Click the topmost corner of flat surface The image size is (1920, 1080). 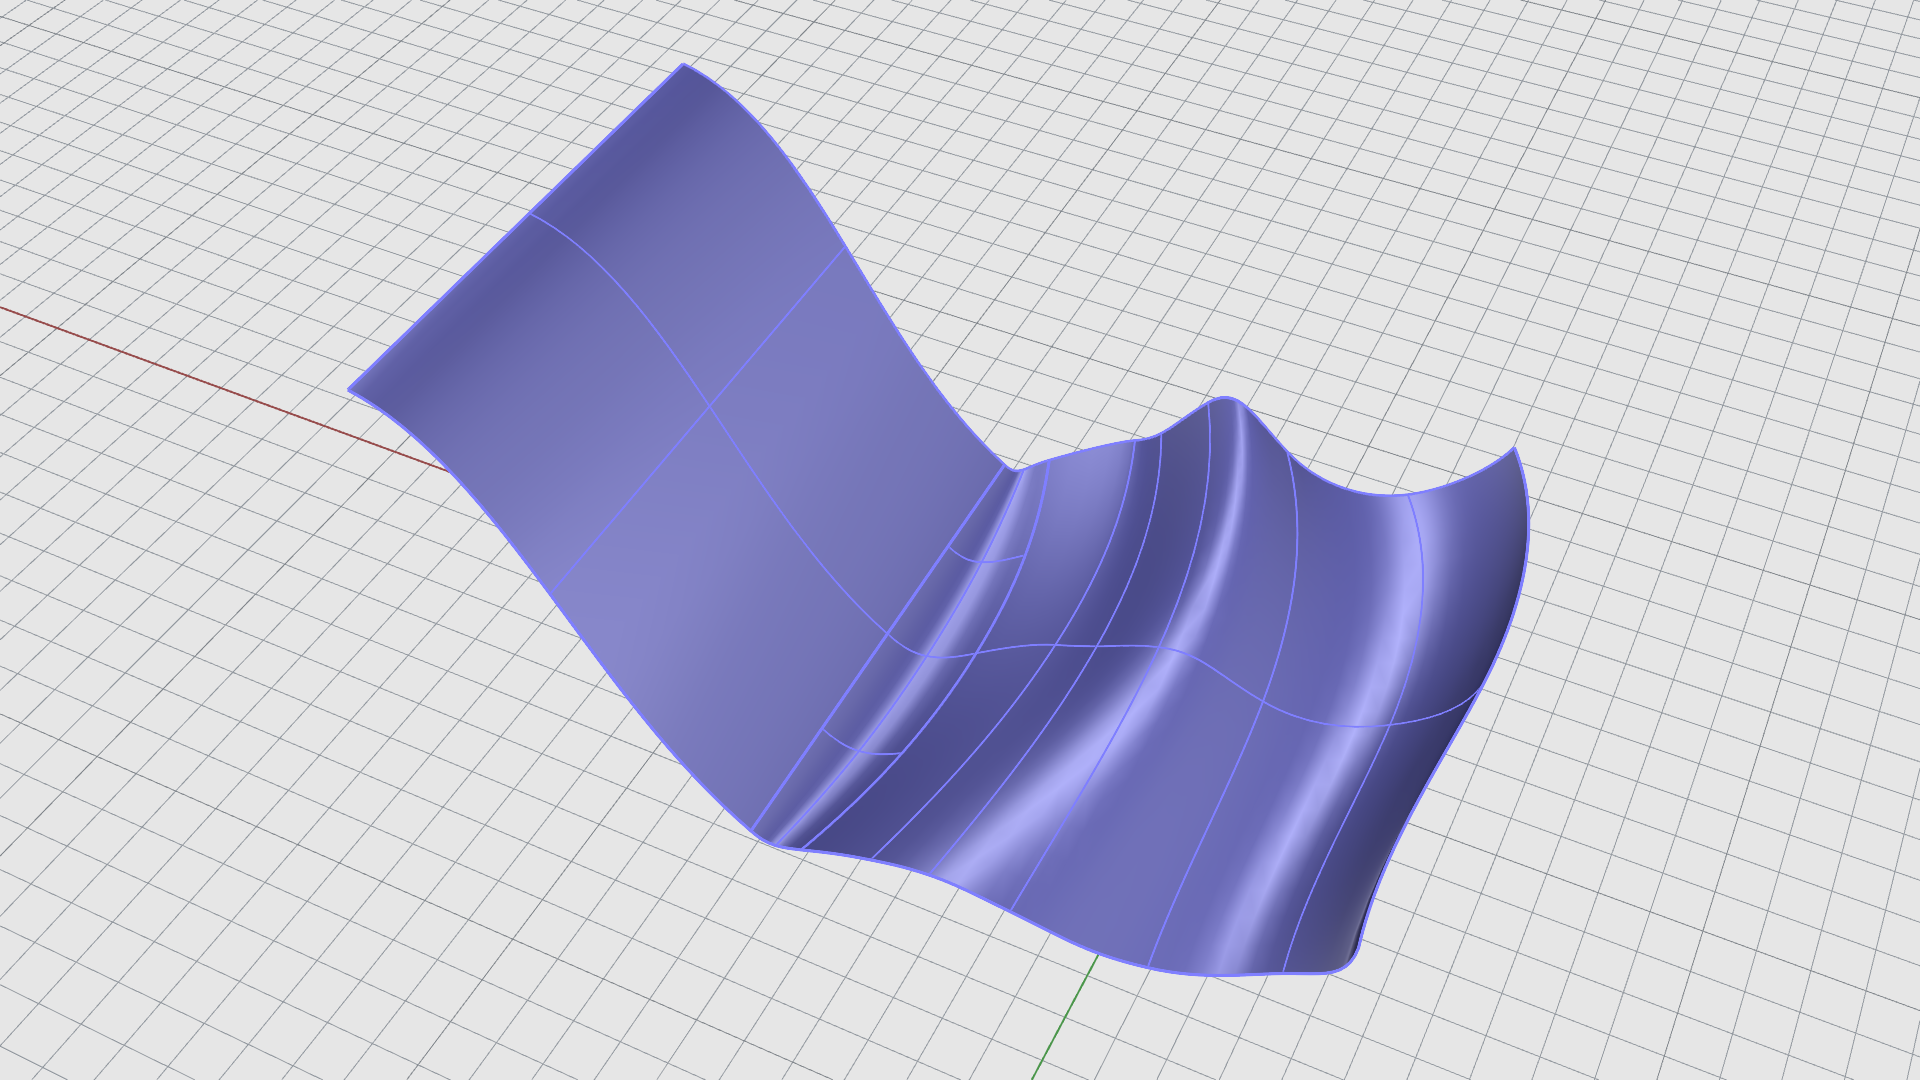[684, 66]
